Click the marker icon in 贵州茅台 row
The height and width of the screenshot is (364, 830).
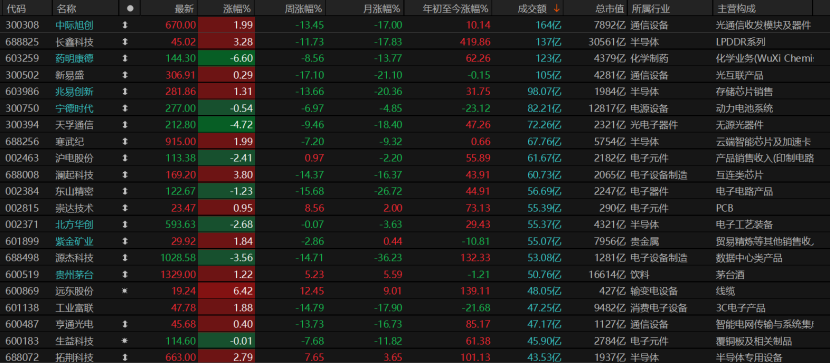[x=125, y=275]
